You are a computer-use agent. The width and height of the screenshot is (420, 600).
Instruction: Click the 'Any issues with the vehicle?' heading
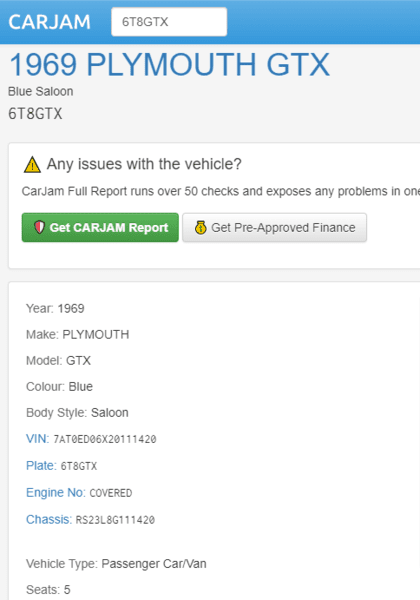point(144,164)
